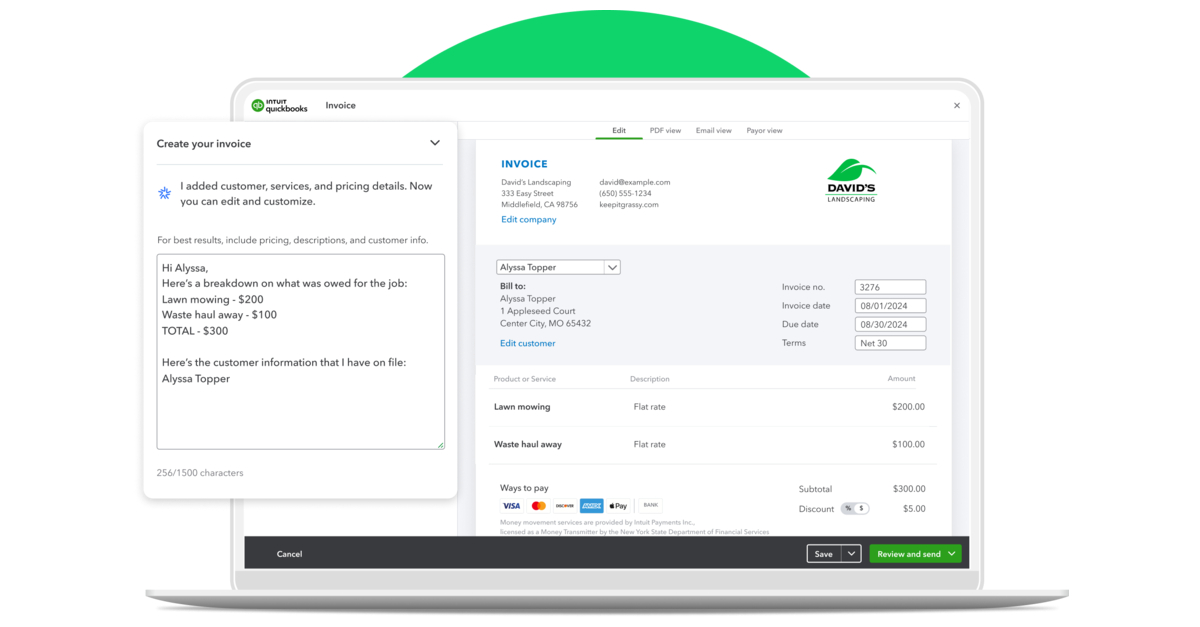Switch to the PDF view tab
This screenshot has height=627, width=1200.
click(x=664, y=130)
